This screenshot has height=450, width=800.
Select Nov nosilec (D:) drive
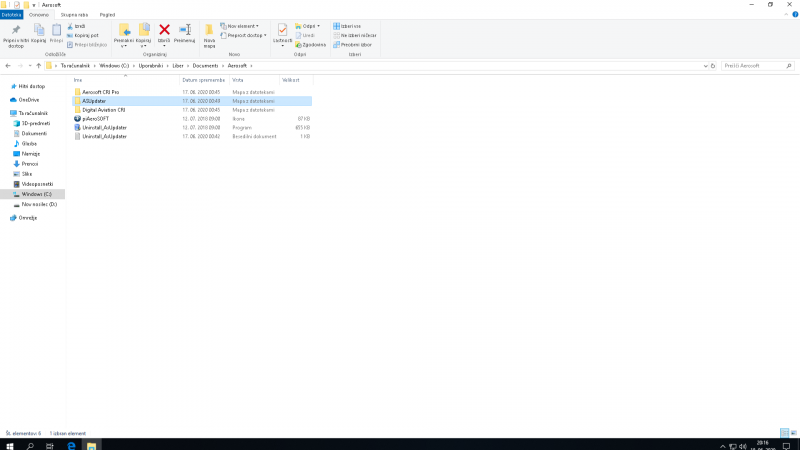tap(39, 205)
